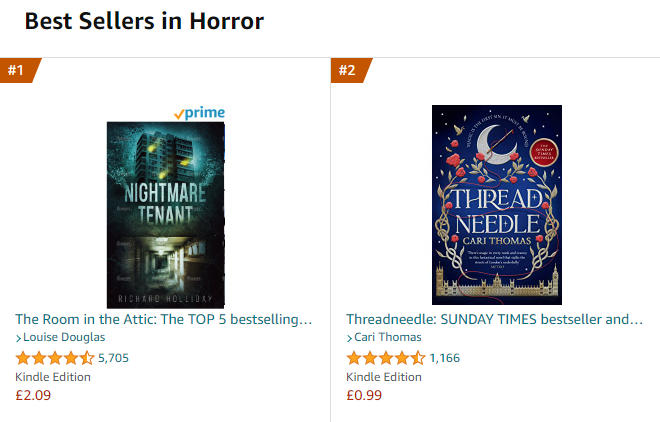Click the chevron before Louise Douglas
The image size is (660, 422).
(x=18, y=338)
